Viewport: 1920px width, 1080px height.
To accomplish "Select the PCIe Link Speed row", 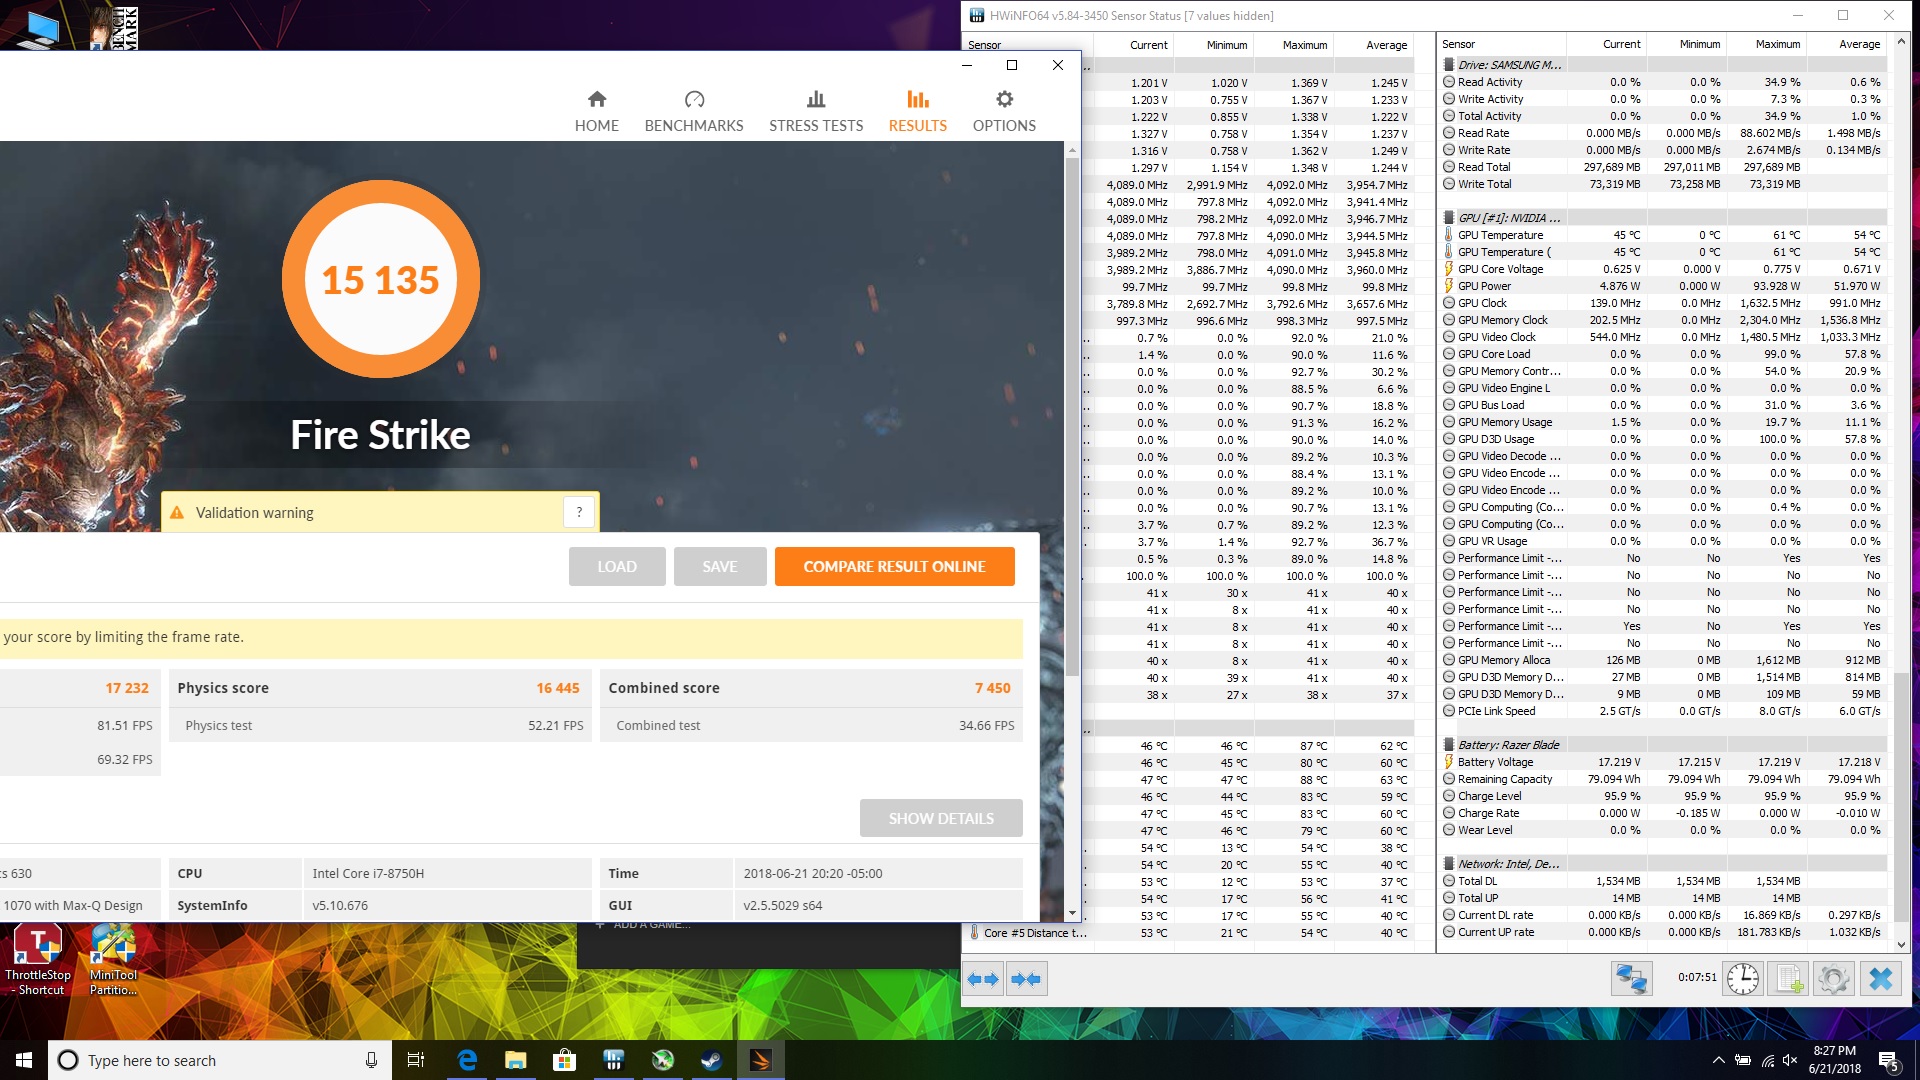I will (x=1663, y=711).
